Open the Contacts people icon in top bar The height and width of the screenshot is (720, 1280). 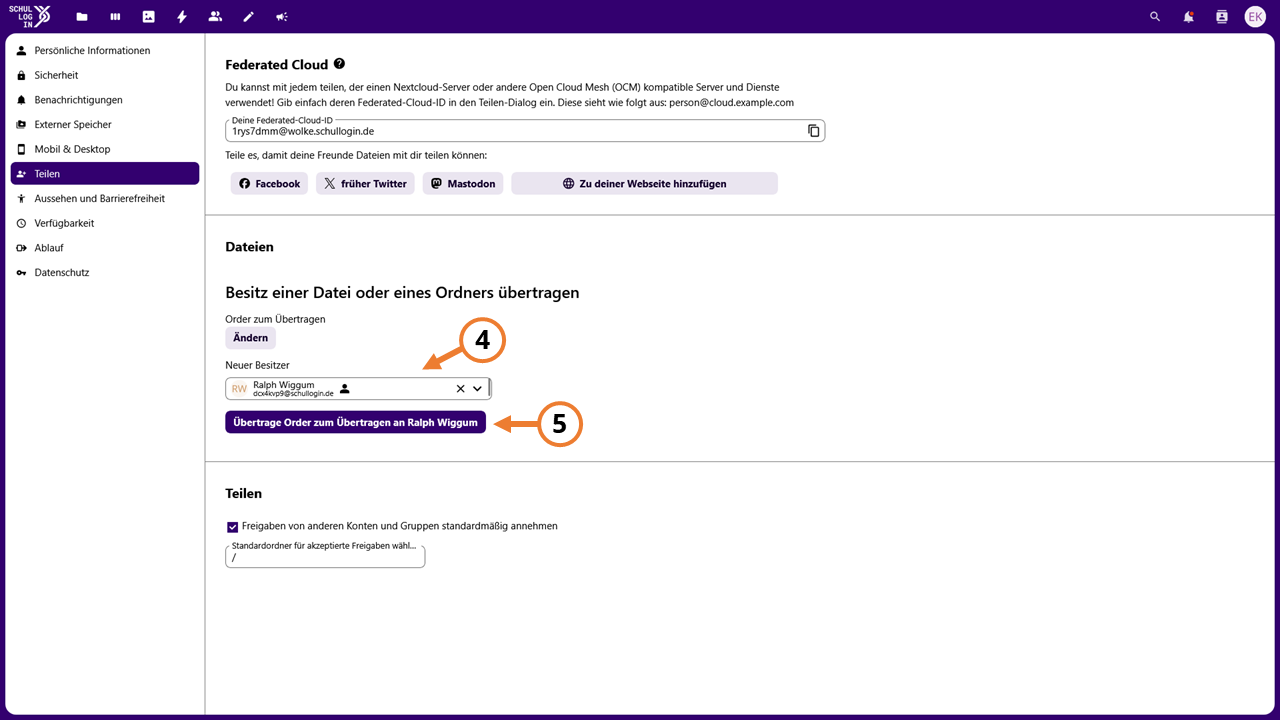pyautogui.click(x=215, y=17)
